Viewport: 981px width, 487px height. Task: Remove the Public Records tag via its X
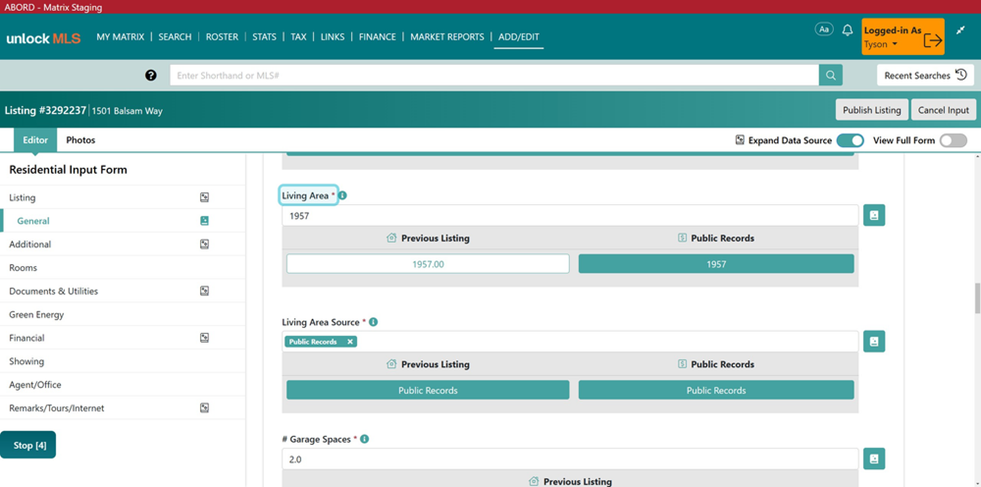pyautogui.click(x=350, y=342)
